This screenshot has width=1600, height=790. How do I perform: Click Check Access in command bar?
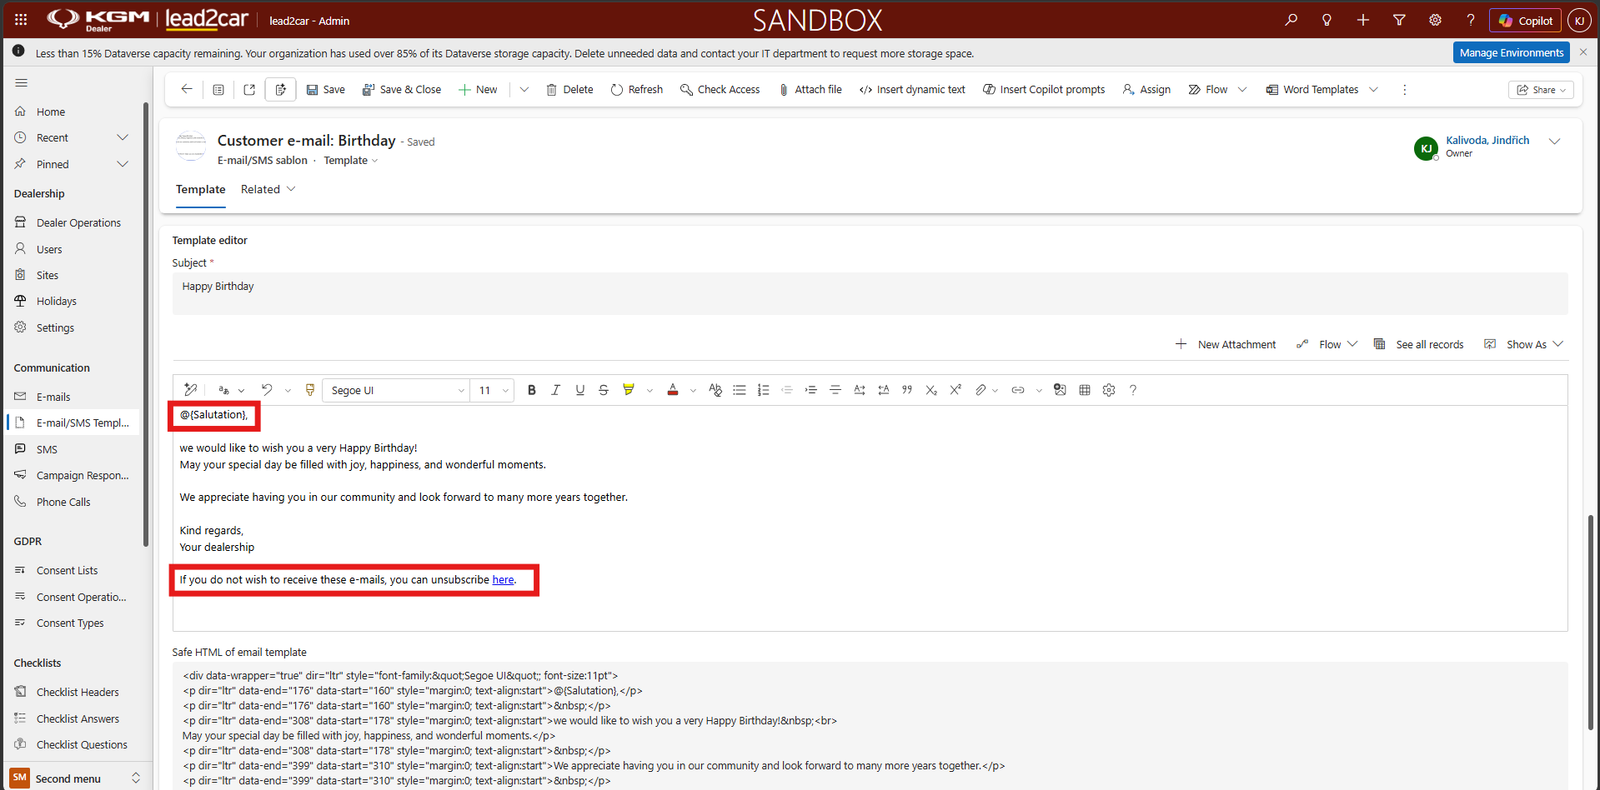719,90
